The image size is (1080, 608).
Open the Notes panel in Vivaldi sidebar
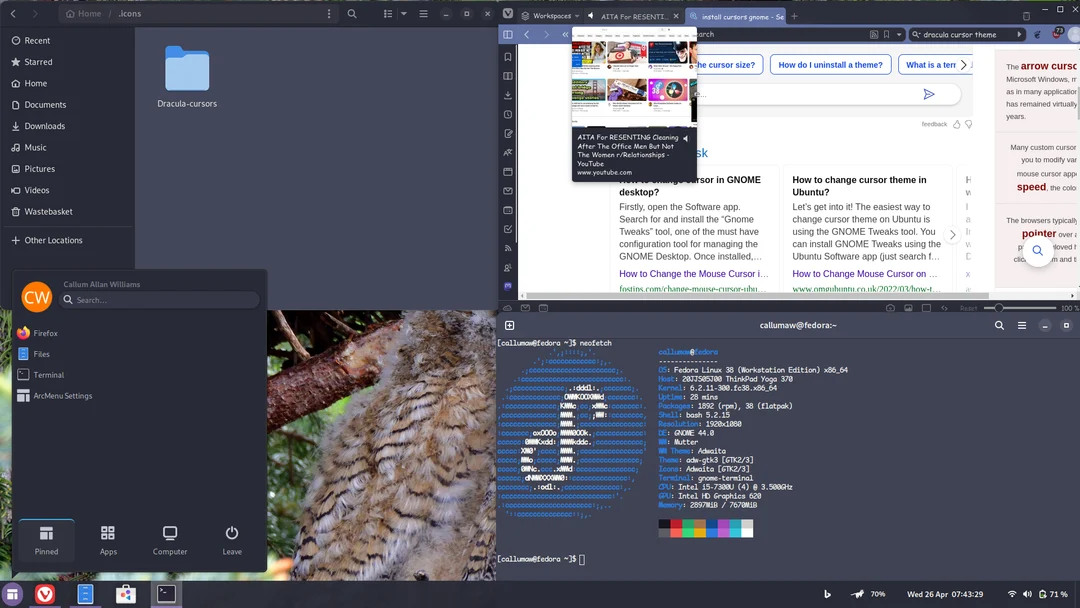508,131
